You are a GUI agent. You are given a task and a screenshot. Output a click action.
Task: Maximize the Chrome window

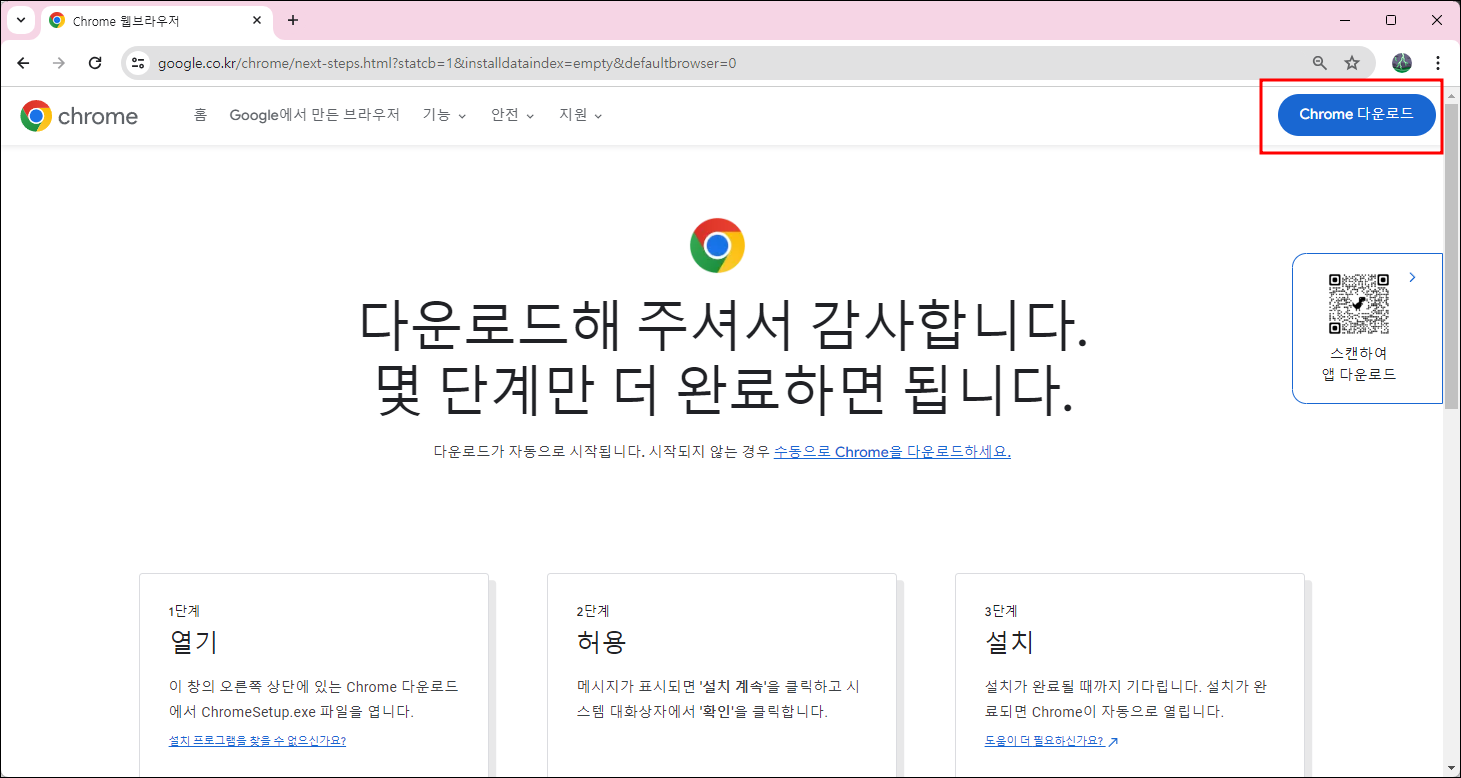click(1391, 20)
